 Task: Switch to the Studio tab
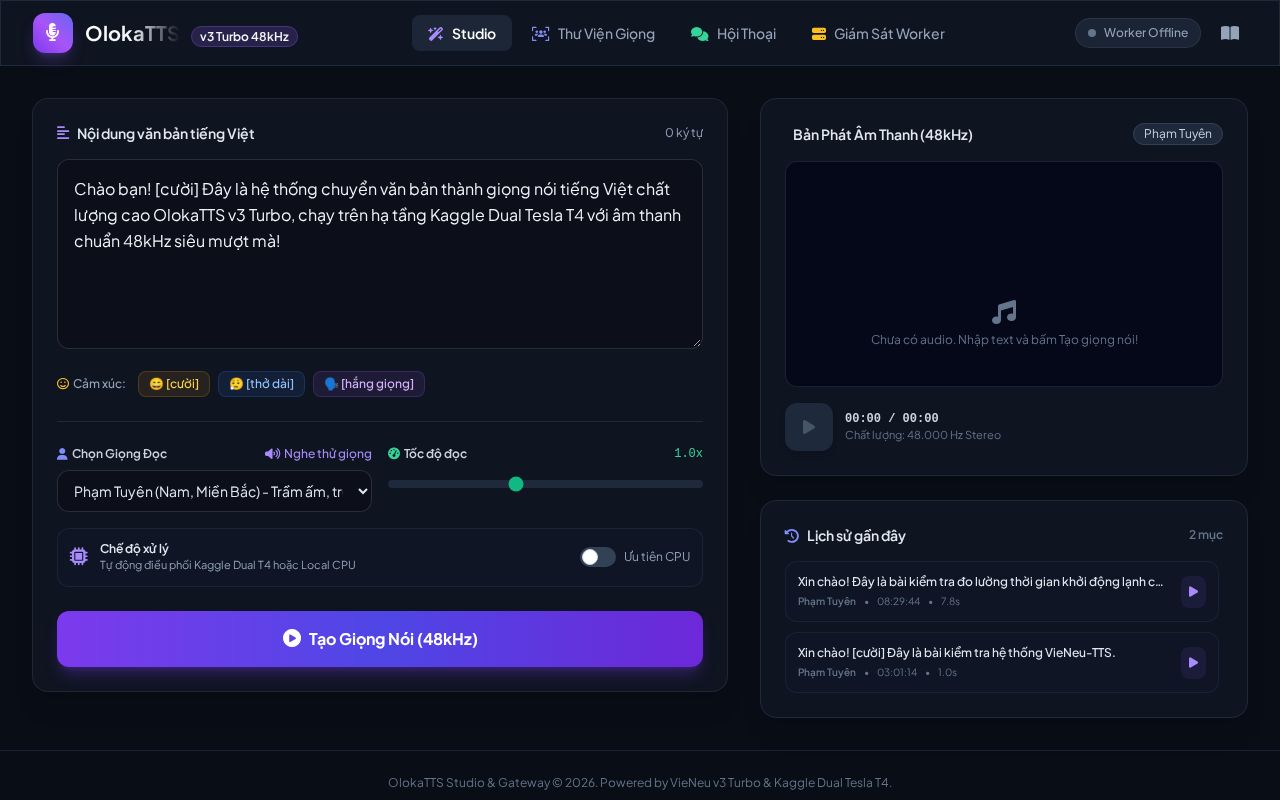coord(462,33)
